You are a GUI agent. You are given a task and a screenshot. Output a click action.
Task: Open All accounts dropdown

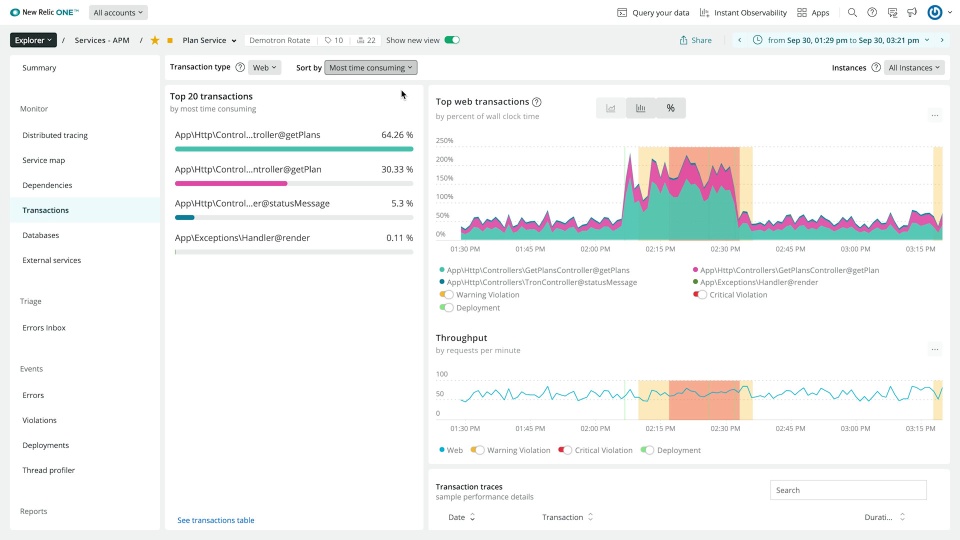click(x=118, y=12)
